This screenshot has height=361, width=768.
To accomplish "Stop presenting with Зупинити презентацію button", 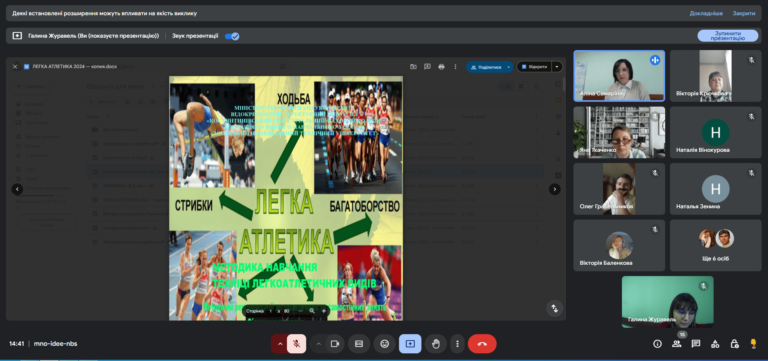I will pos(727,36).
